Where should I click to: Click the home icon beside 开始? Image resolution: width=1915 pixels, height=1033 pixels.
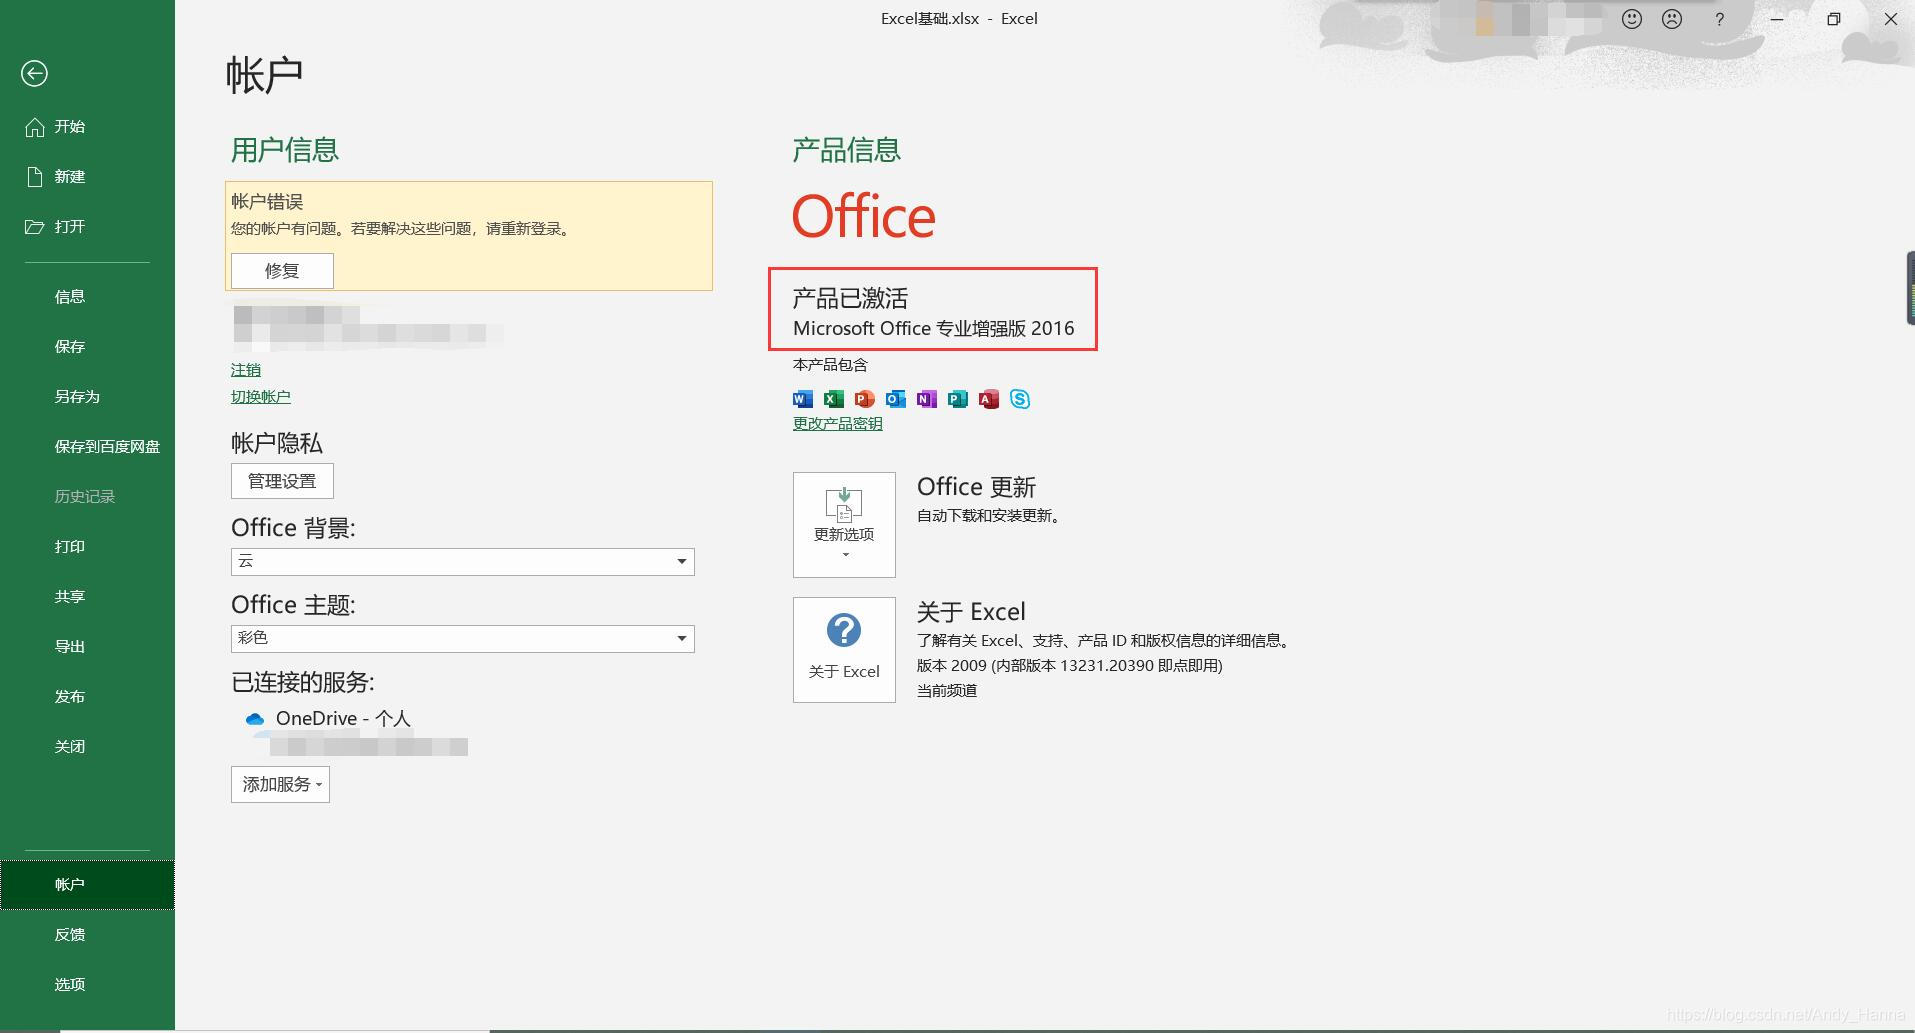(35, 127)
